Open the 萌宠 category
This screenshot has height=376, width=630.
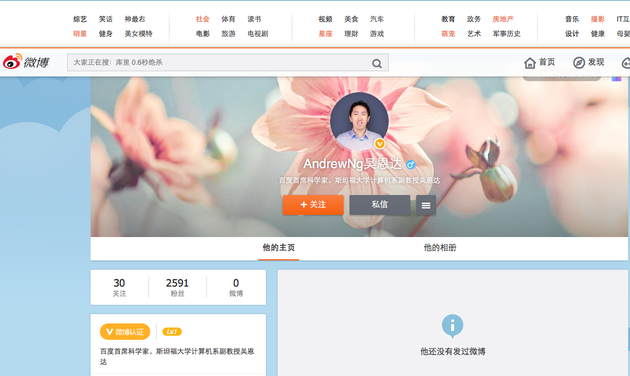(448, 34)
